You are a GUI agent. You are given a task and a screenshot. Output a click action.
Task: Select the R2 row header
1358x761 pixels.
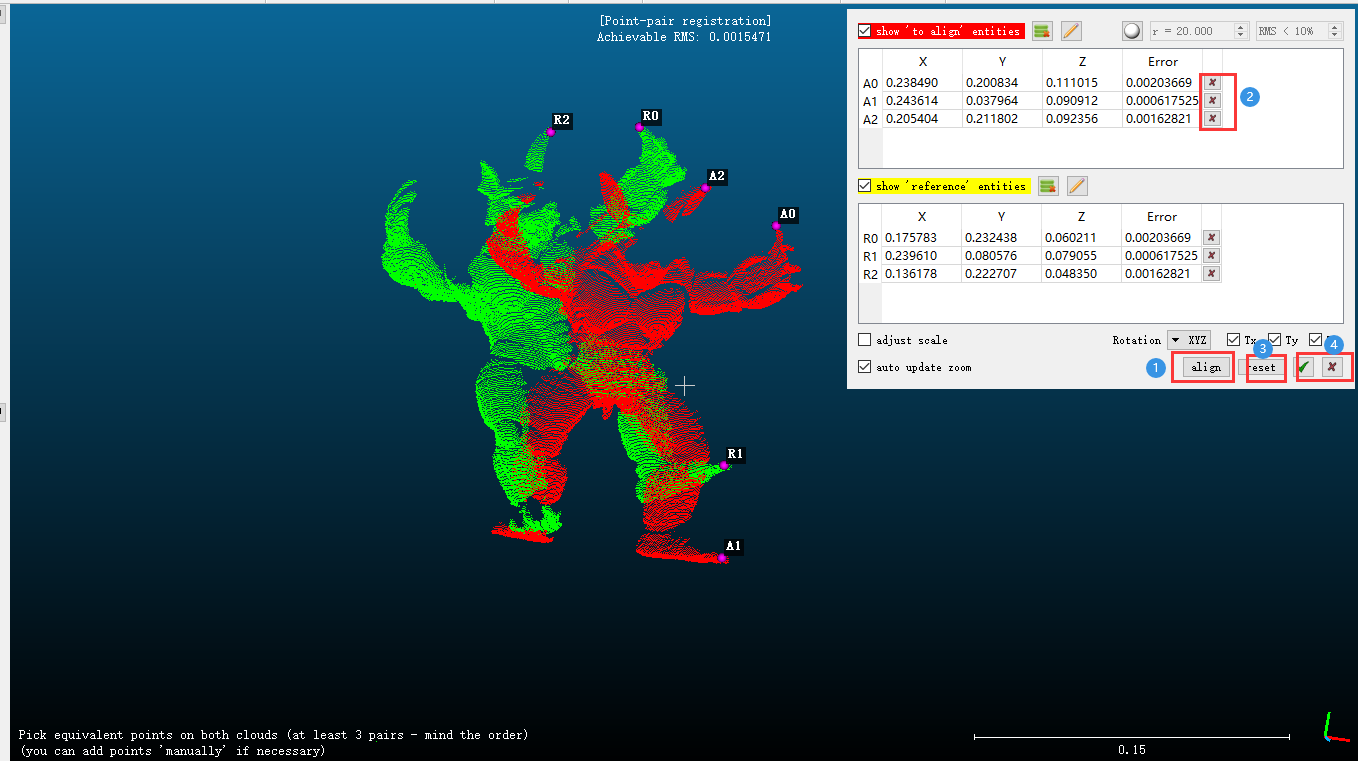[x=870, y=274]
